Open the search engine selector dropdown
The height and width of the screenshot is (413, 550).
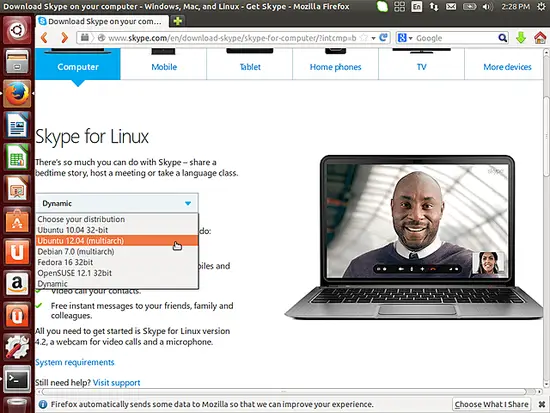click(405, 38)
